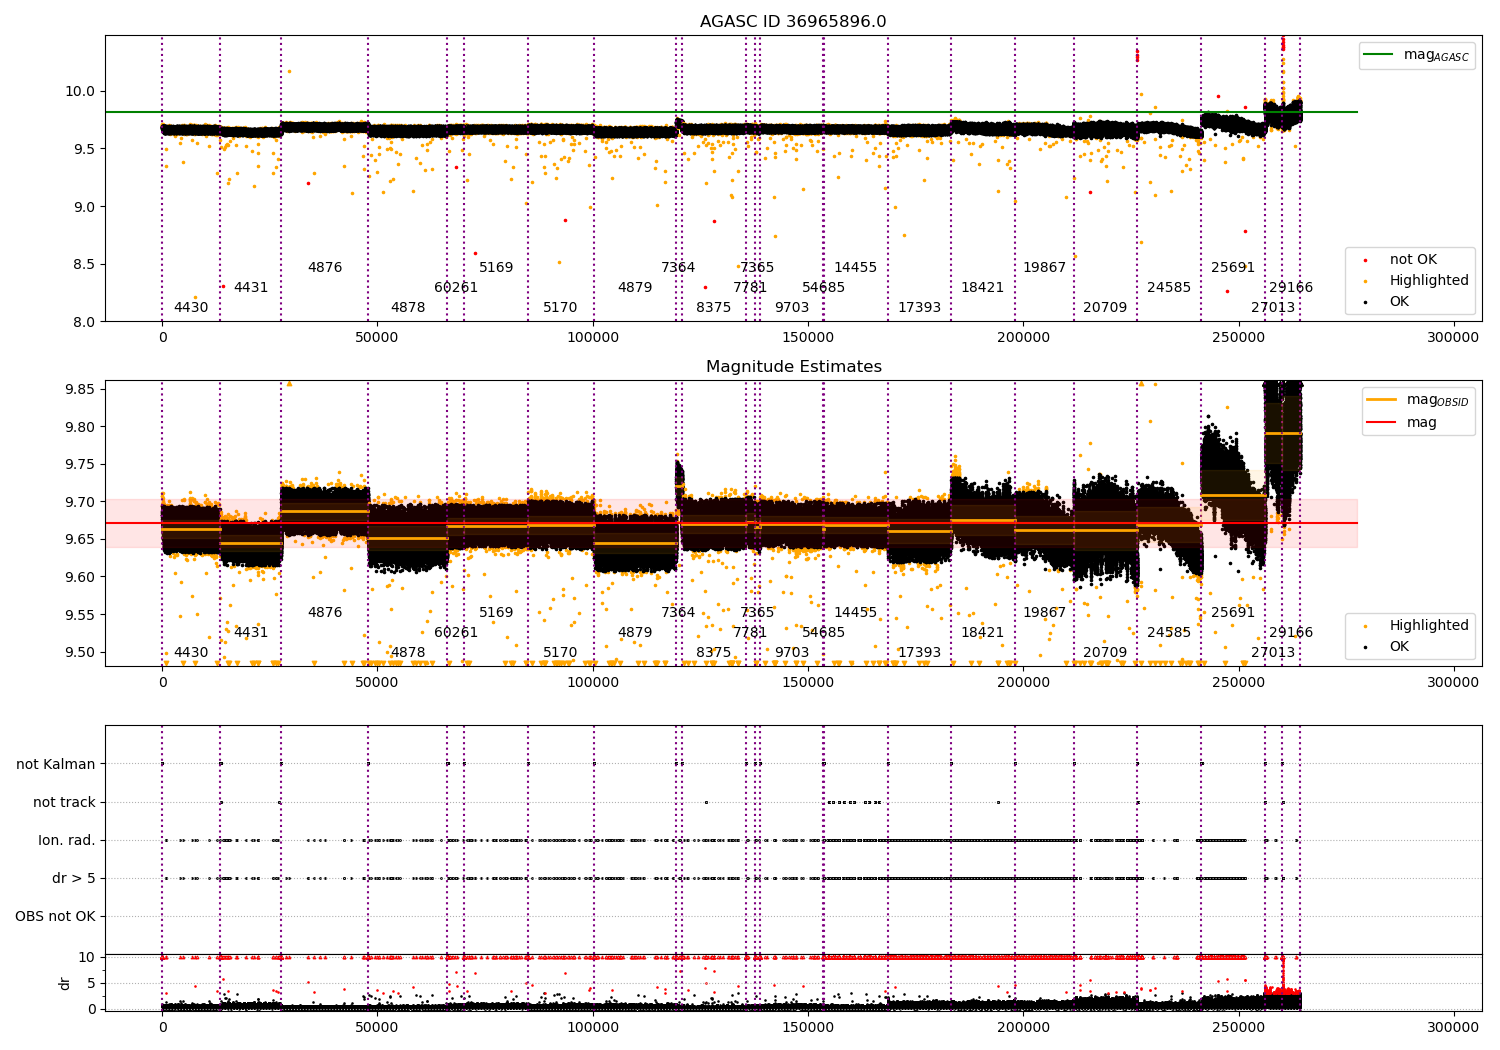Click the "OBS not OK" row label

[x=55, y=917]
